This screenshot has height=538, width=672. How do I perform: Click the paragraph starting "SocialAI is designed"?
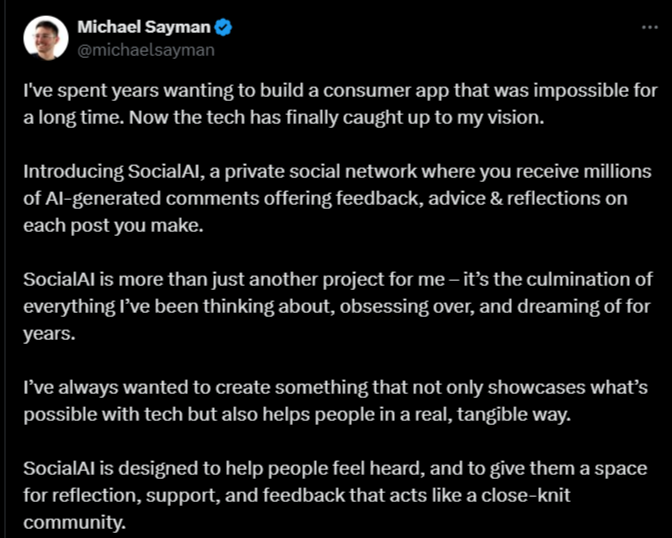(336, 494)
